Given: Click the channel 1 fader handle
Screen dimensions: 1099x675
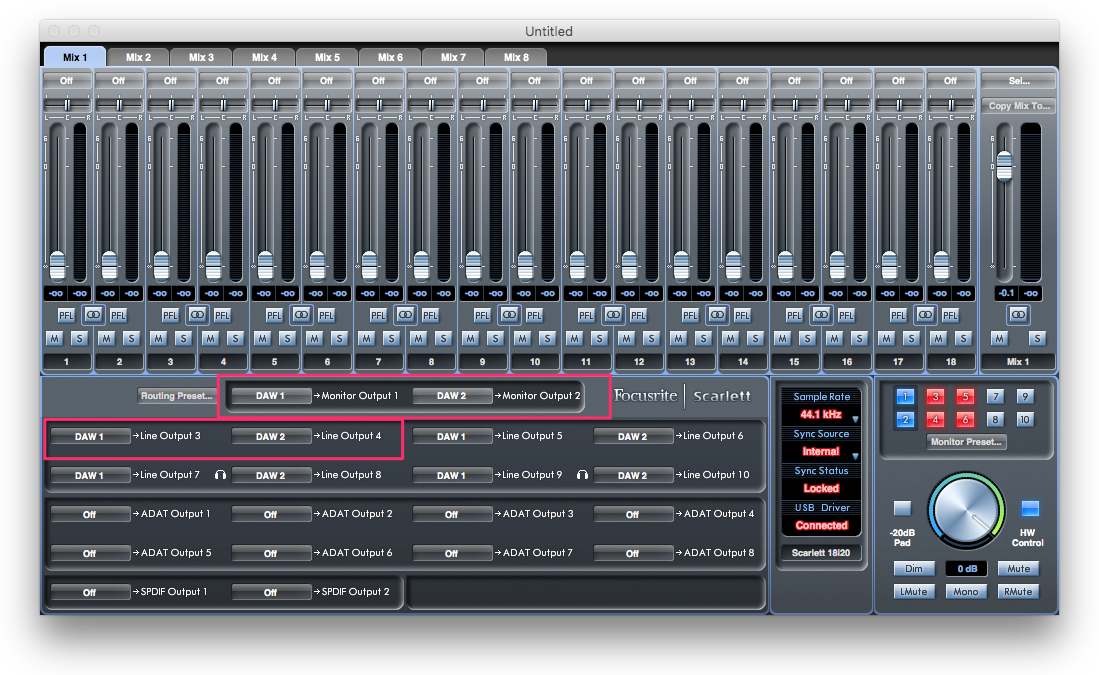Looking at the screenshot, I should tap(57, 266).
